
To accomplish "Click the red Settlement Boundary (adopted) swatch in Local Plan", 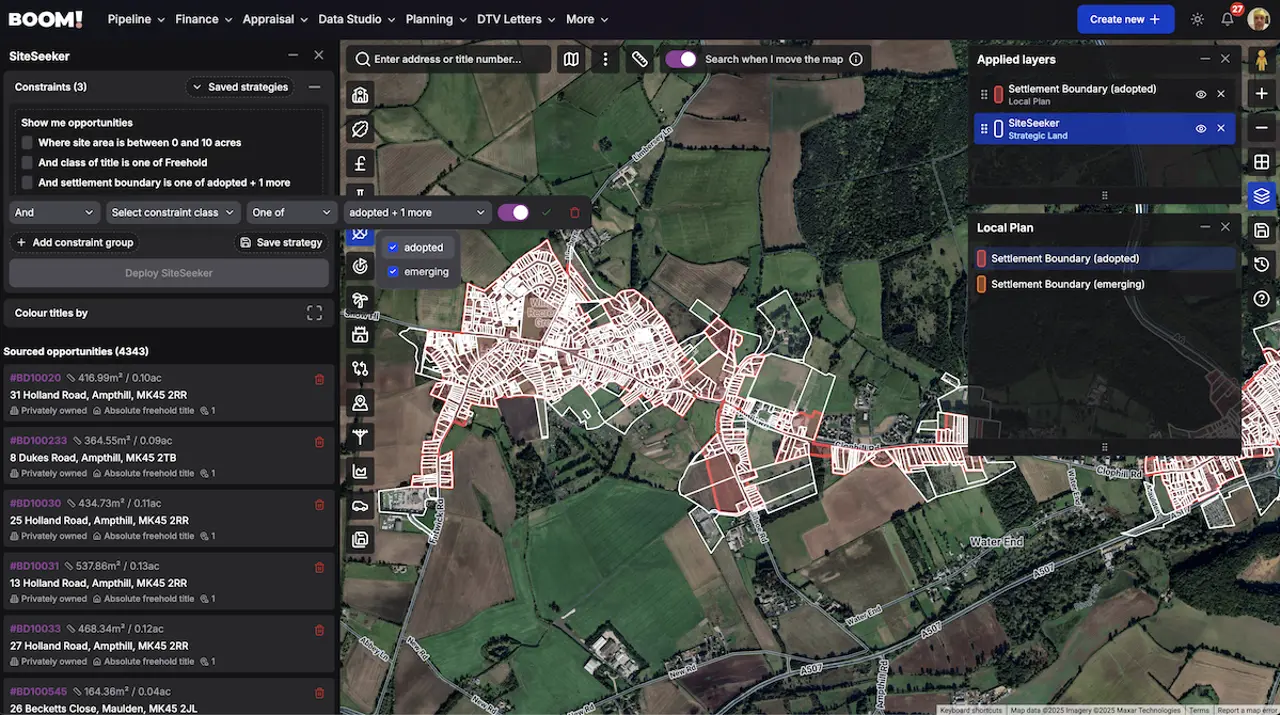I will (x=981, y=258).
